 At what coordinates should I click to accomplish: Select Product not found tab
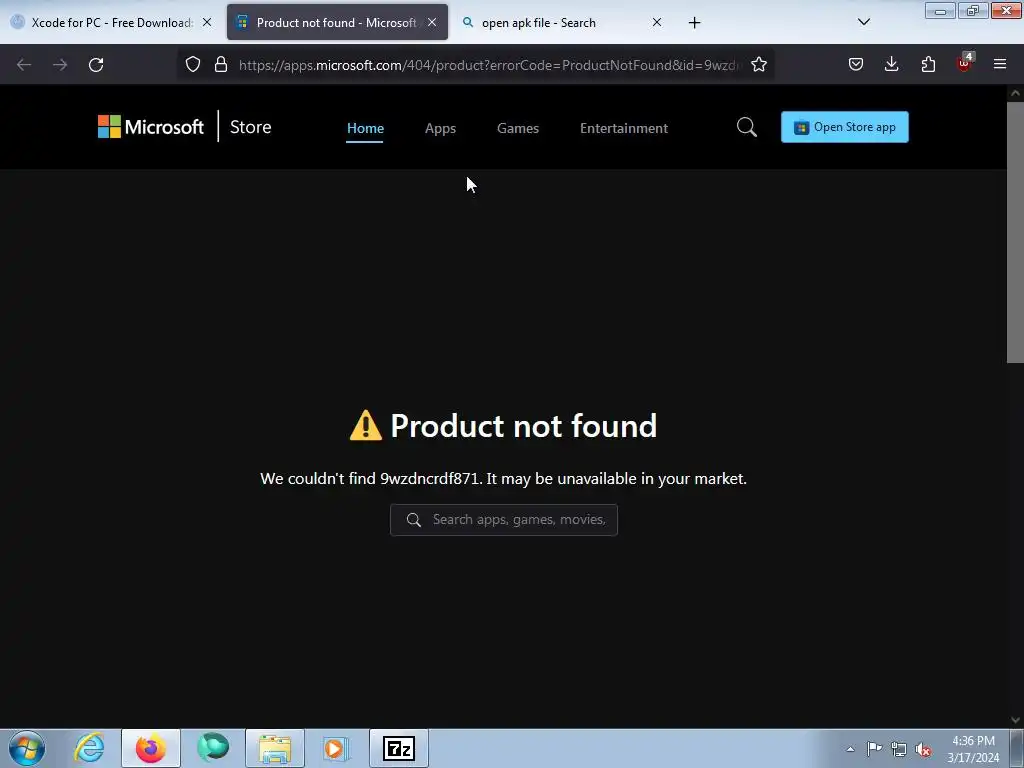click(x=337, y=22)
